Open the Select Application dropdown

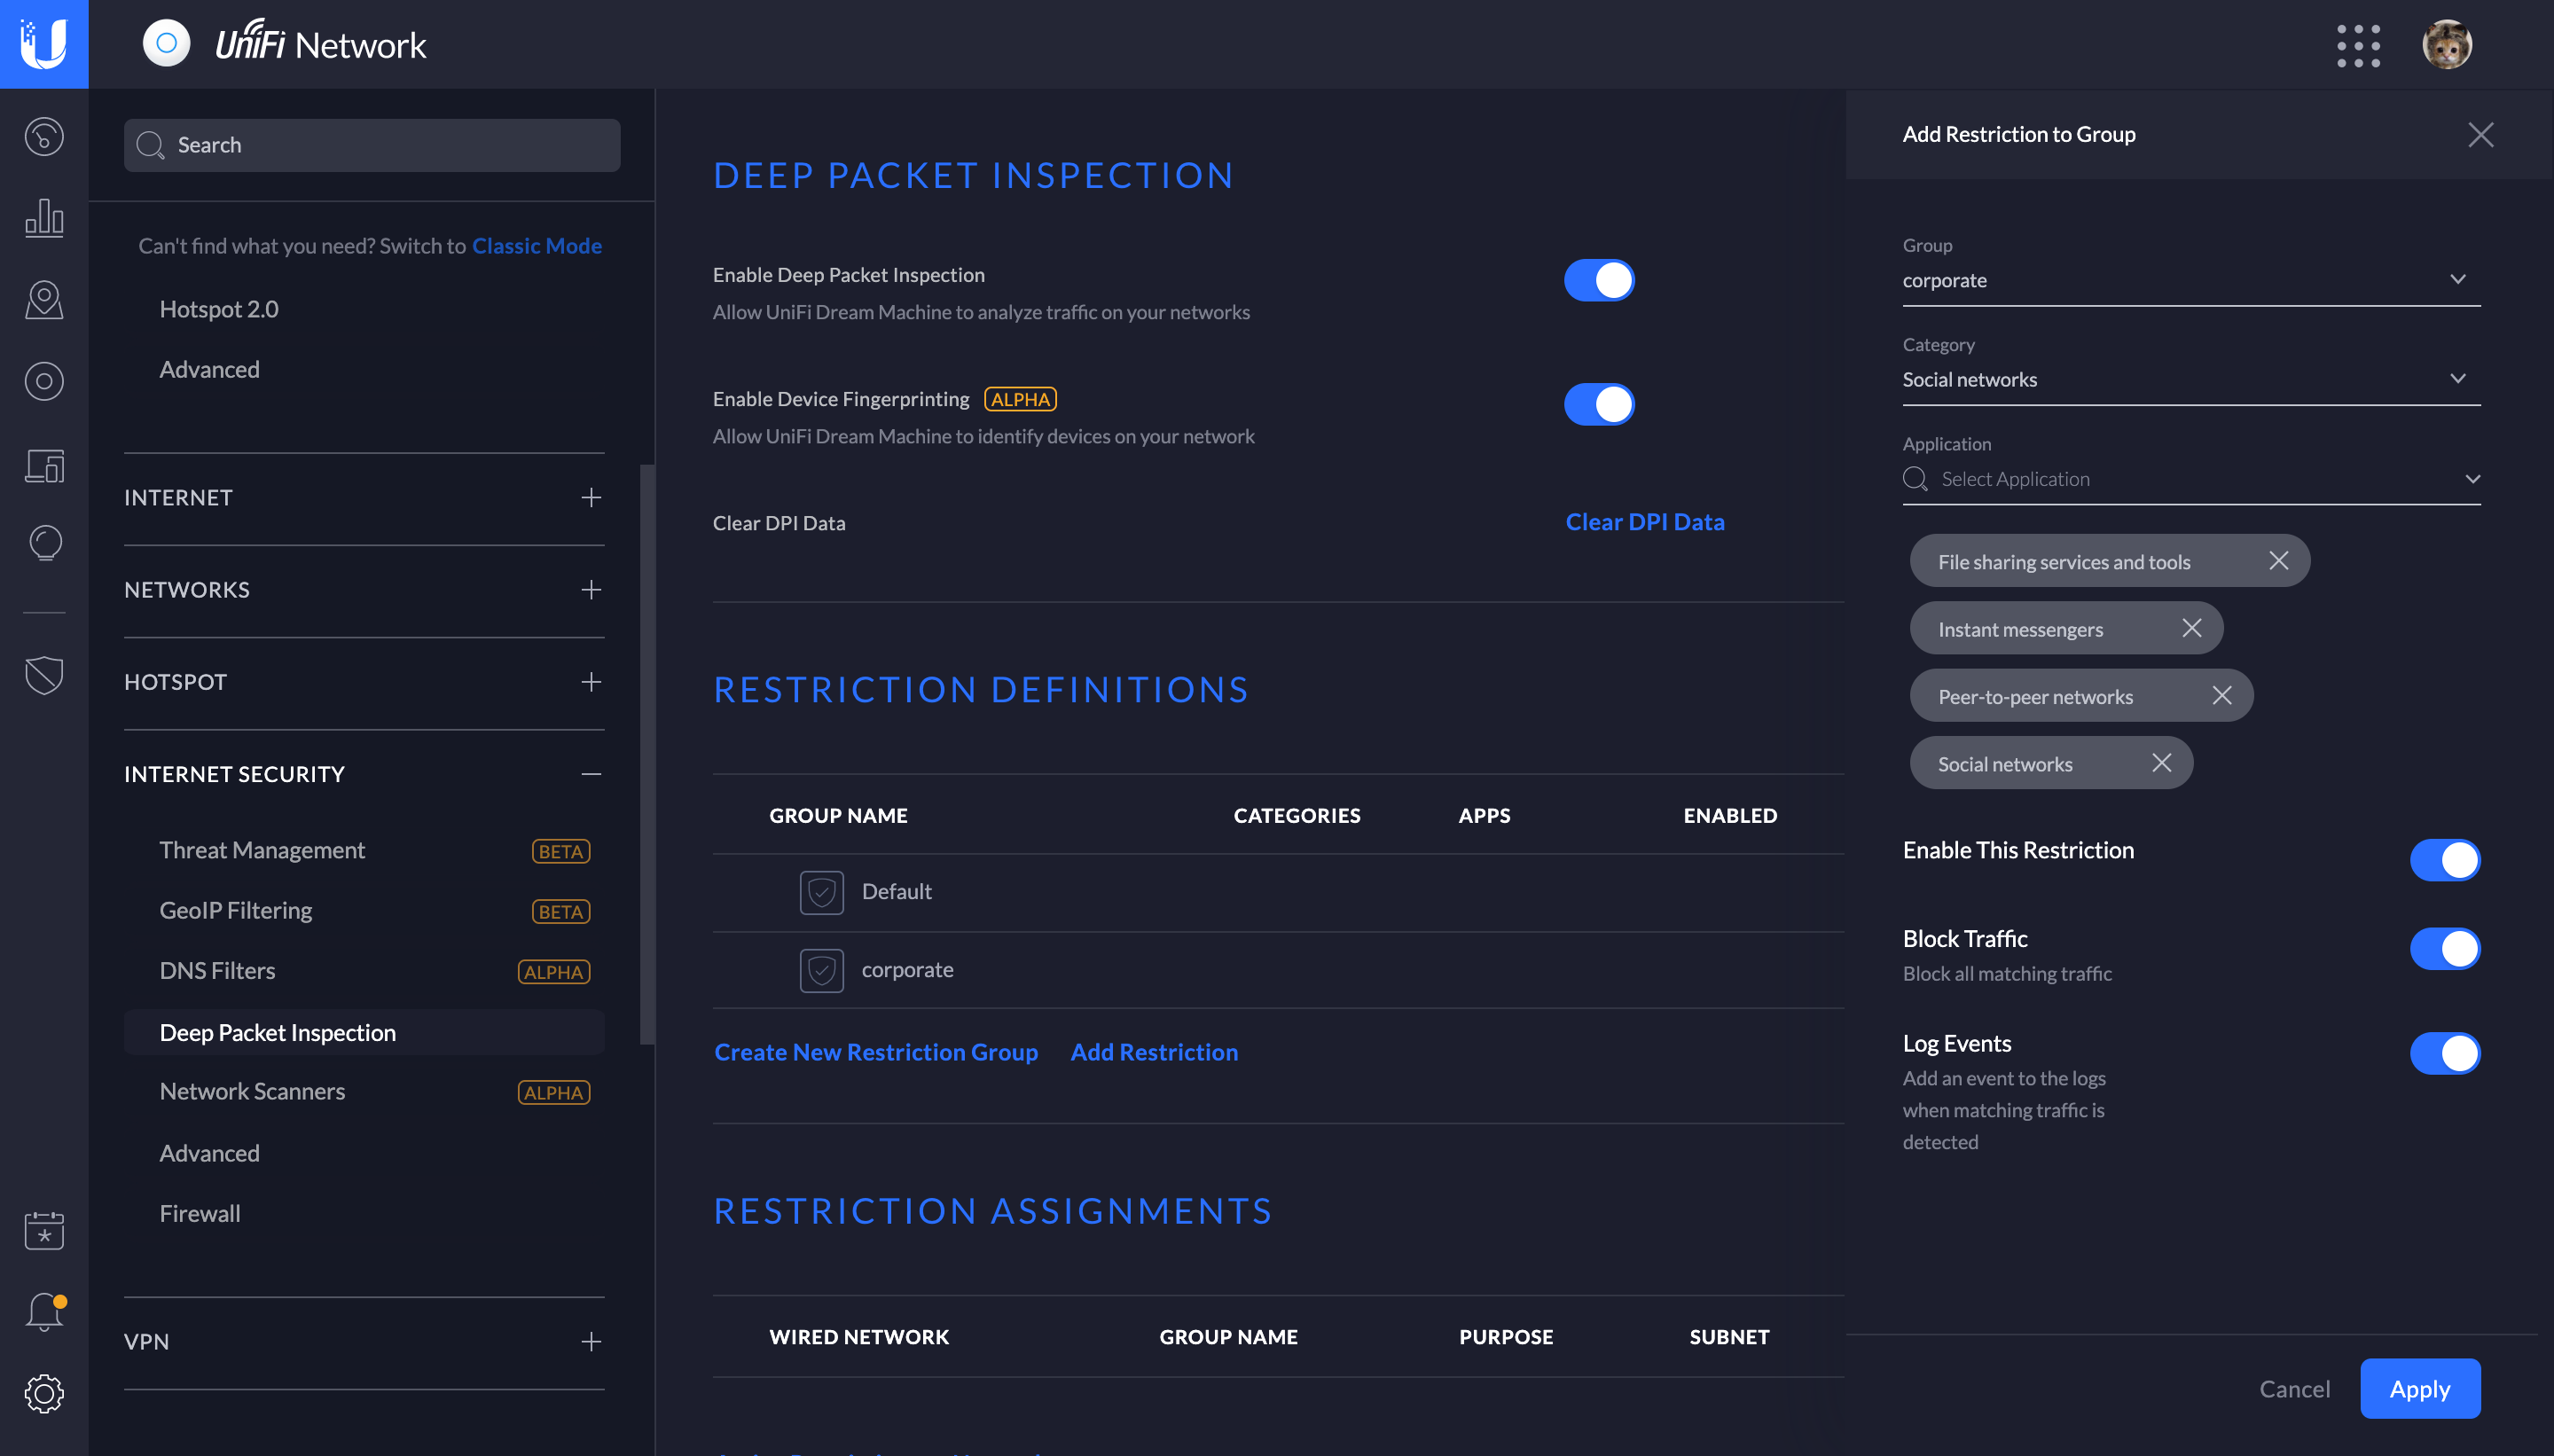(x=2191, y=479)
